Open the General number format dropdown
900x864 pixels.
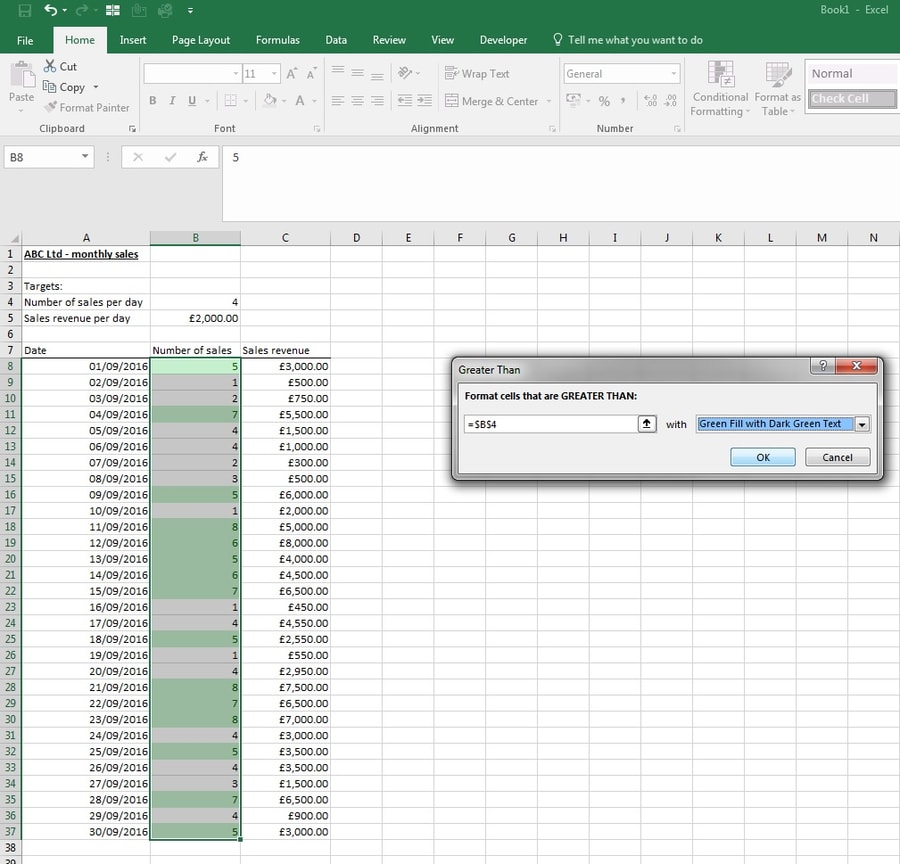point(674,73)
